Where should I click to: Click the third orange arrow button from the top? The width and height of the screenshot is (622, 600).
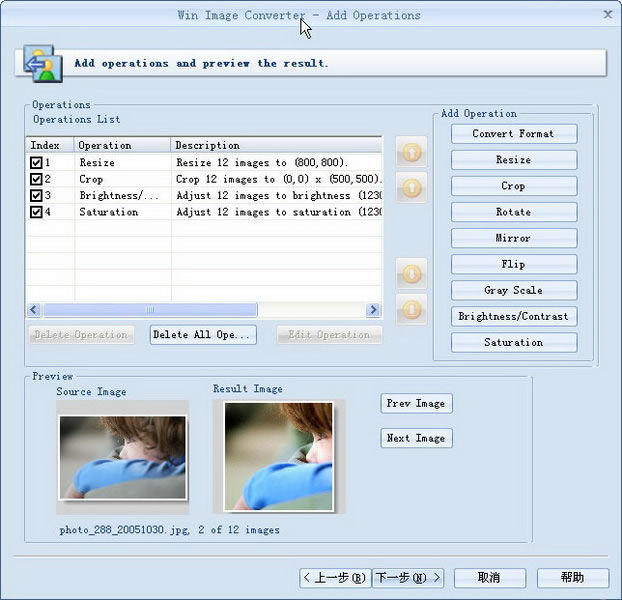tap(411, 273)
